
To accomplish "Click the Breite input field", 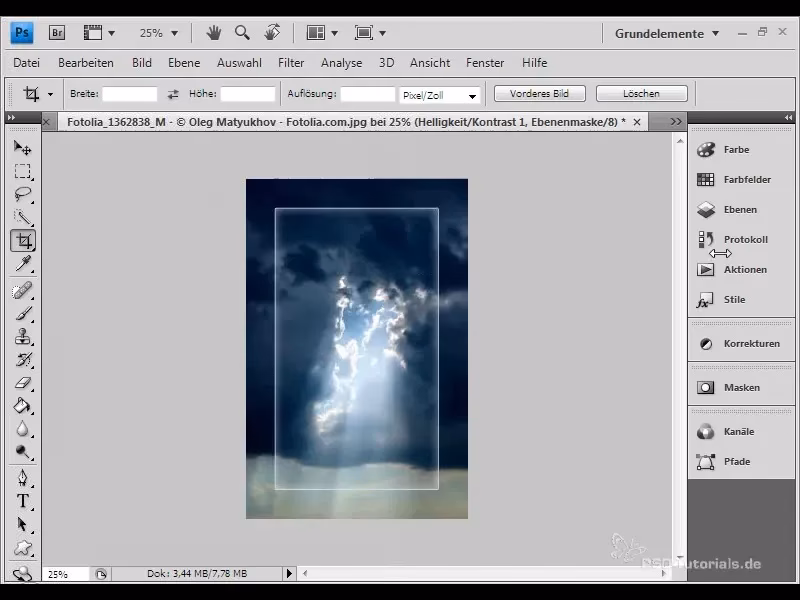I will click(130, 94).
